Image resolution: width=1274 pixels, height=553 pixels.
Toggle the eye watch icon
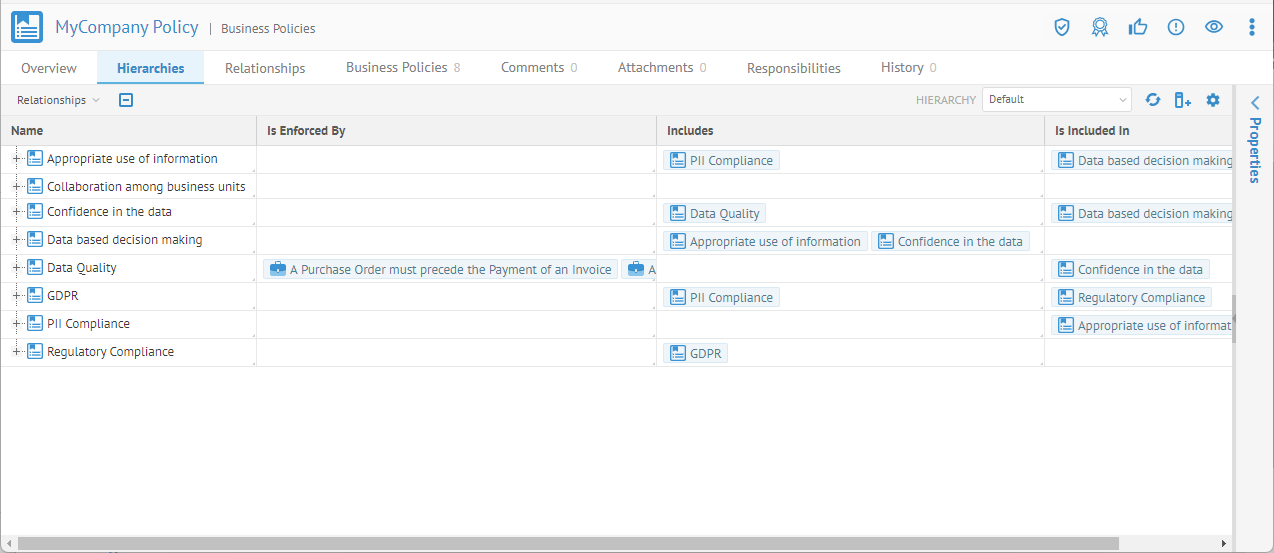click(1214, 27)
